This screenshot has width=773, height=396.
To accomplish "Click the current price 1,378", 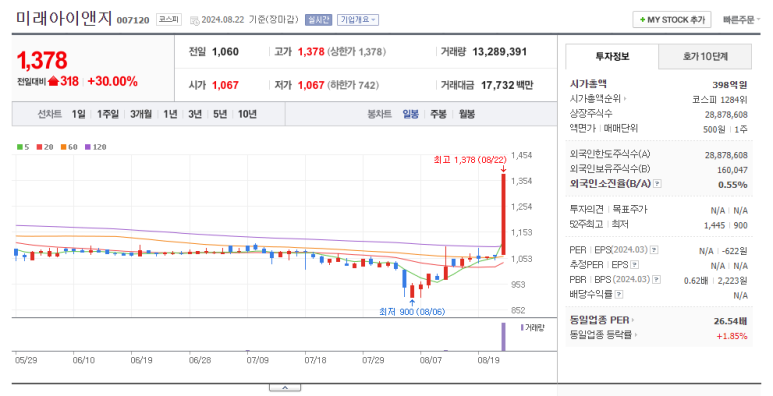I will 42,60.
